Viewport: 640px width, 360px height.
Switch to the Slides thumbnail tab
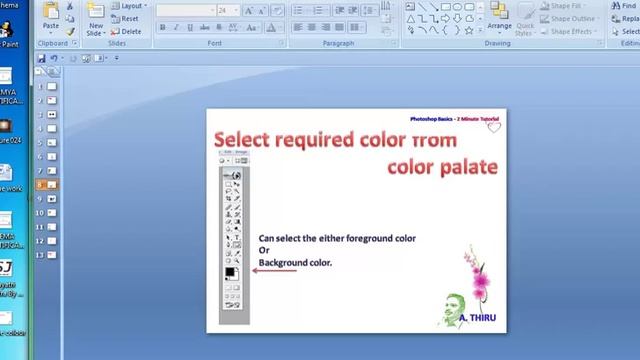[x=40, y=72]
